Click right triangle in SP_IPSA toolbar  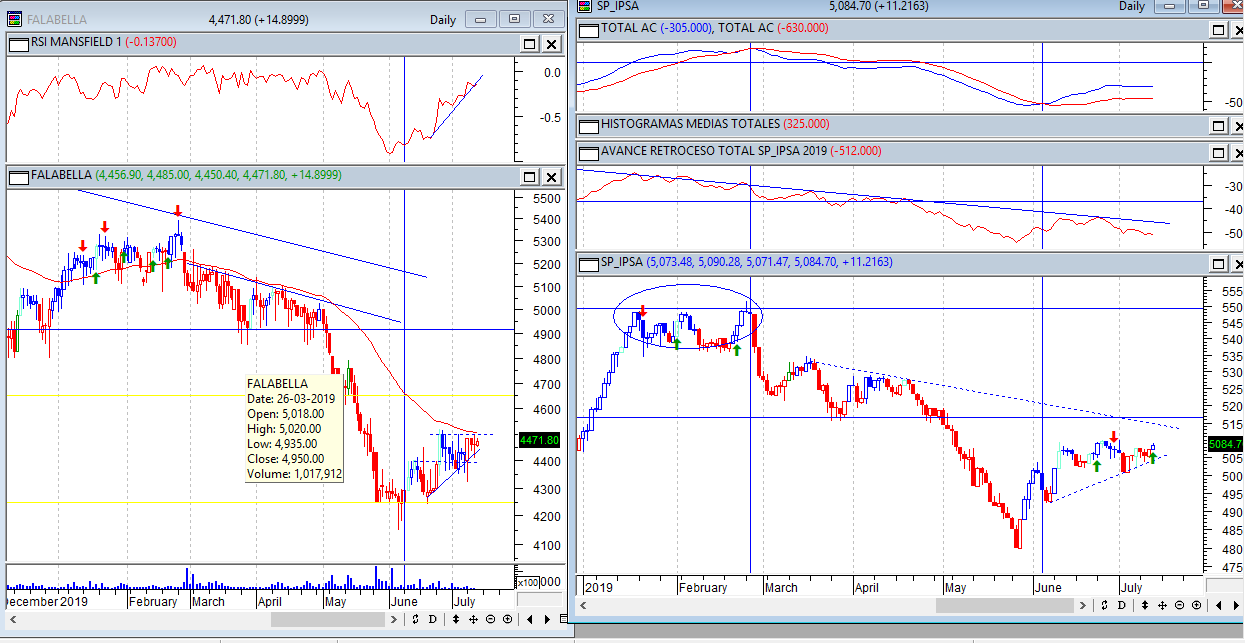[1236, 605]
